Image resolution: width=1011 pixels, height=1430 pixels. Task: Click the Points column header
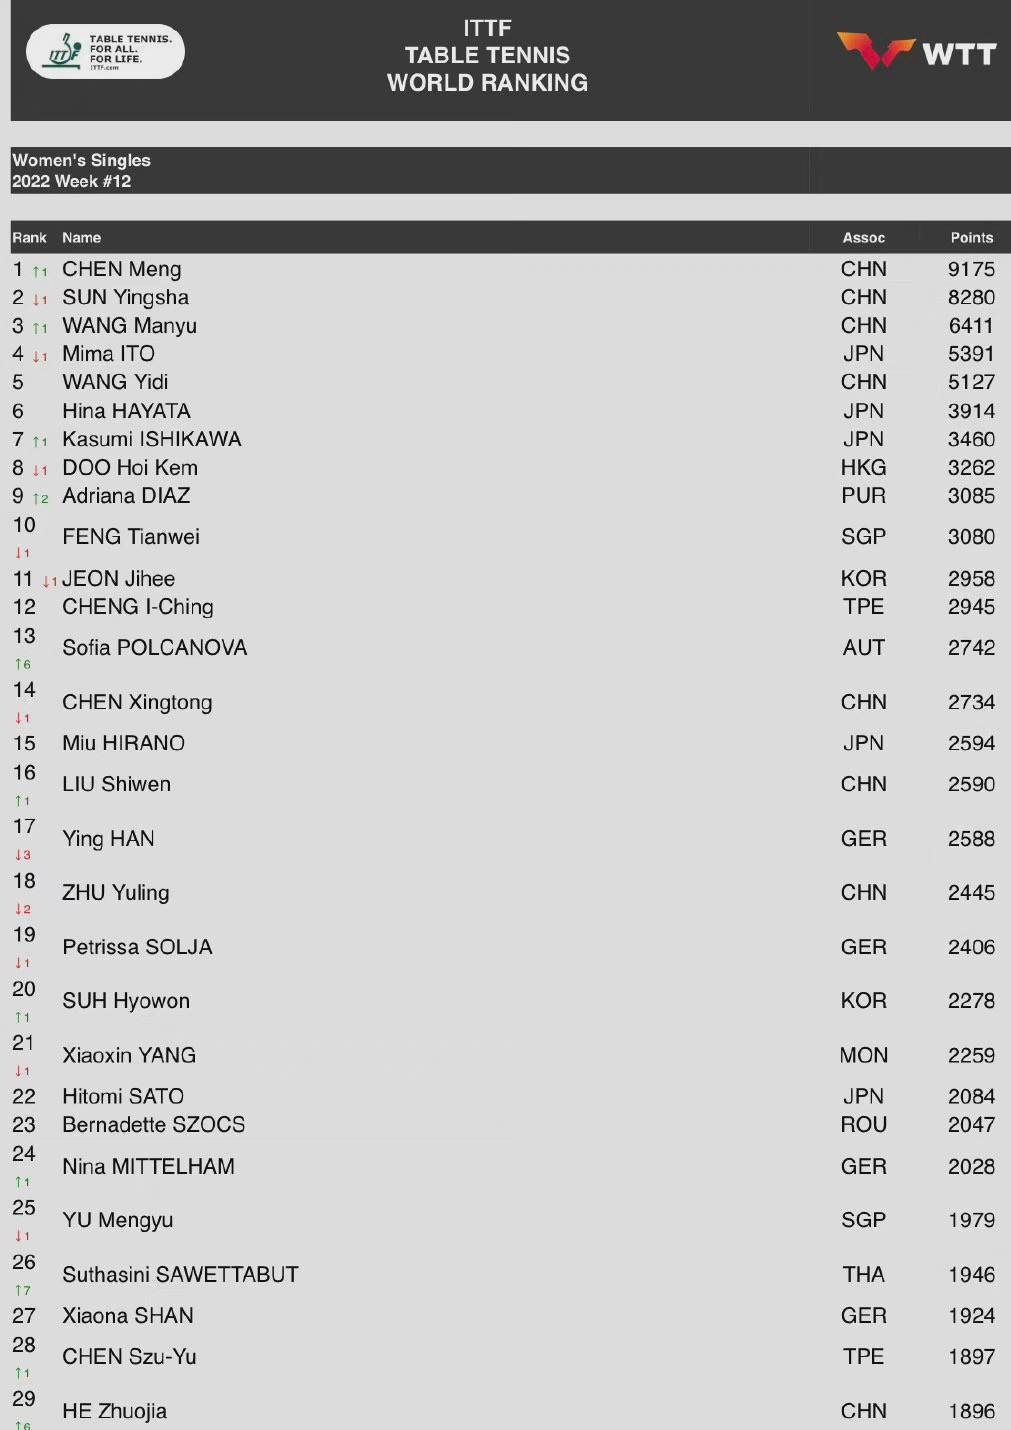(972, 238)
